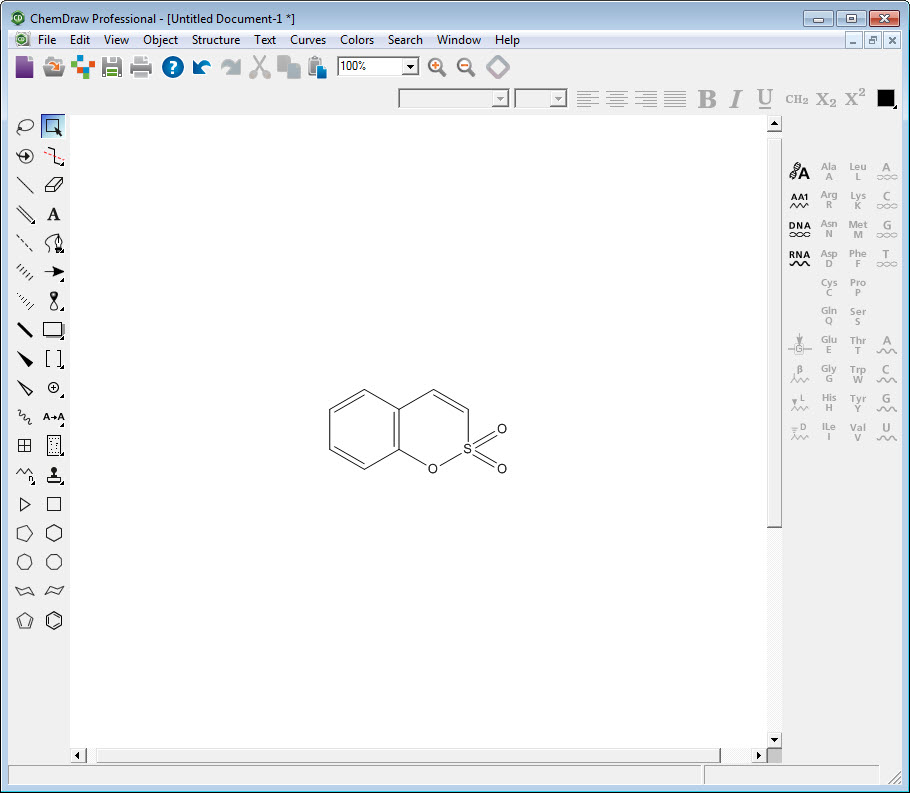The image size is (910, 793).
Task: Open the 100% zoom dropdown
Action: [x=409, y=67]
